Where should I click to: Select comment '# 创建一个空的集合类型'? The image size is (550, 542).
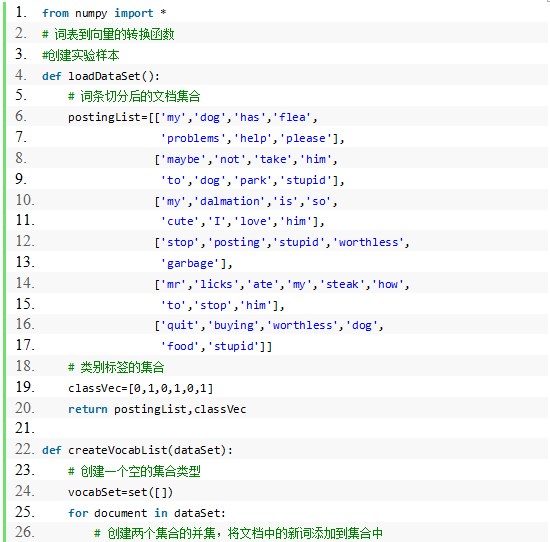134,471
